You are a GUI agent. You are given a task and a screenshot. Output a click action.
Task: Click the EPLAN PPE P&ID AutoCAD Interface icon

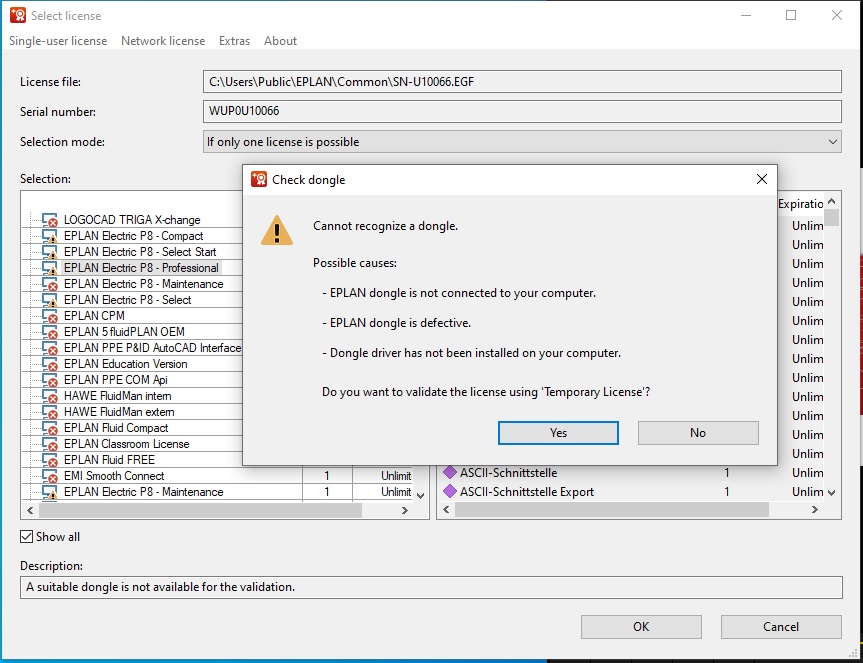[x=50, y=348]
